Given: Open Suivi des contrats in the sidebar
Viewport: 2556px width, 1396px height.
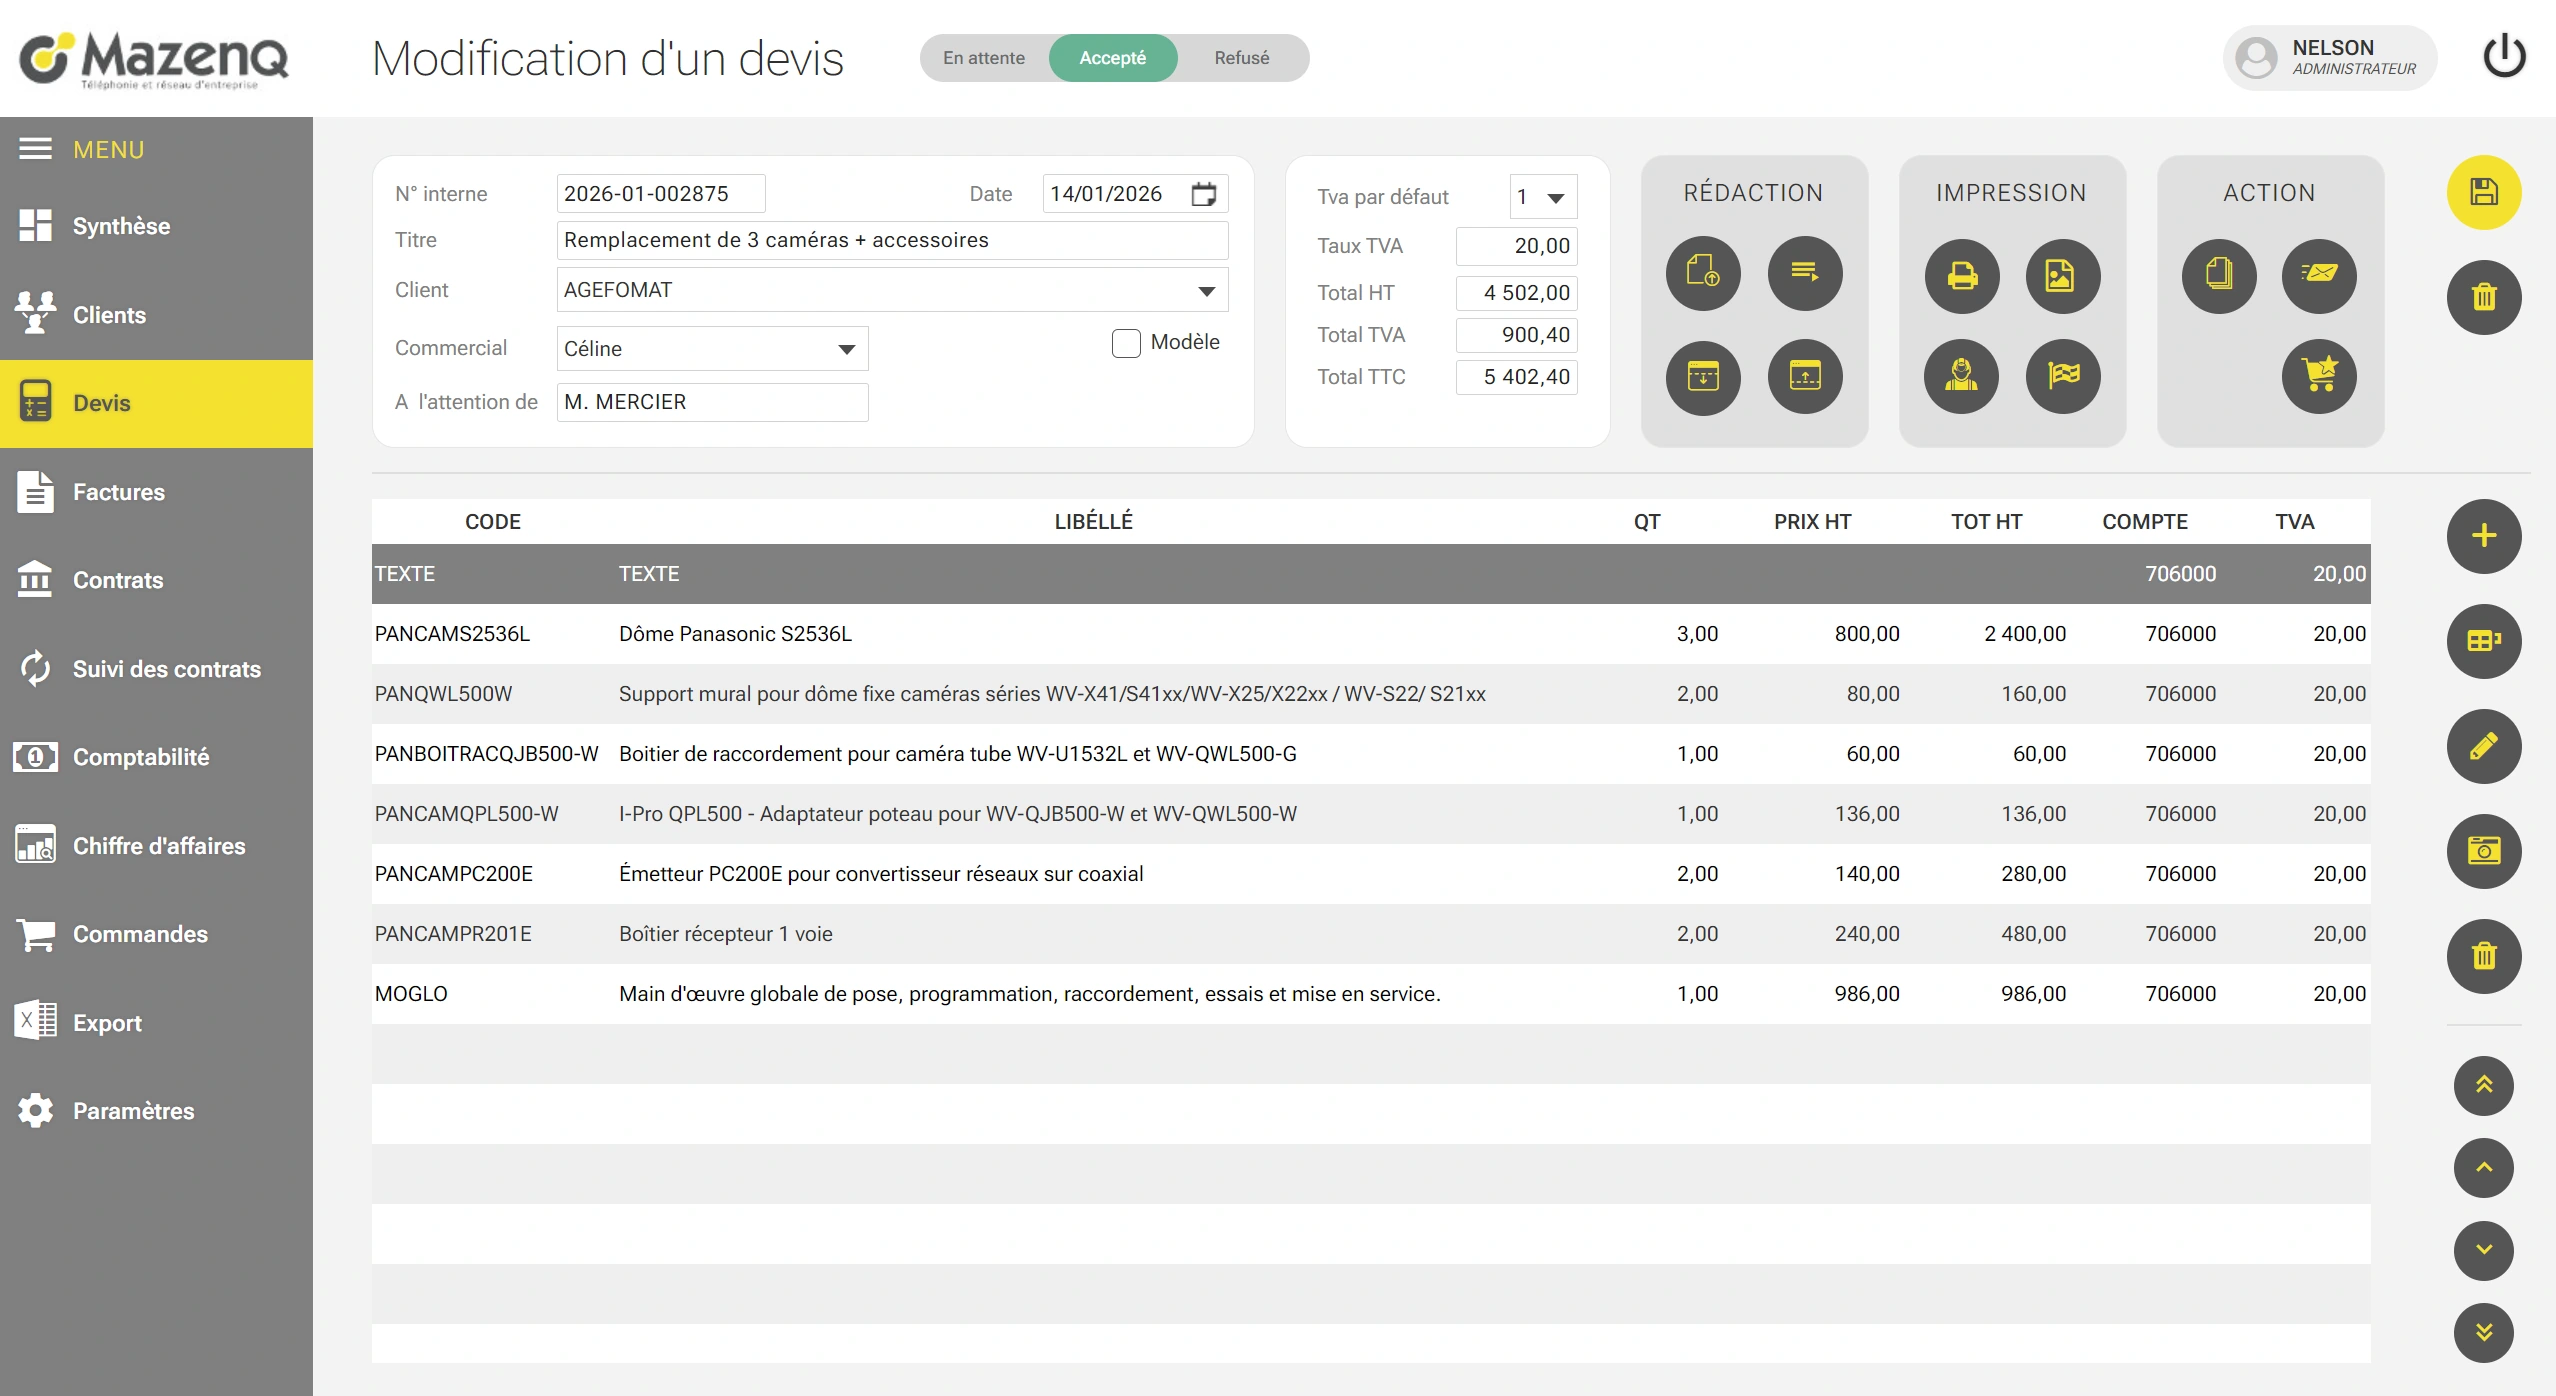Looking at the screenshot, I should (x=156, y=669).
